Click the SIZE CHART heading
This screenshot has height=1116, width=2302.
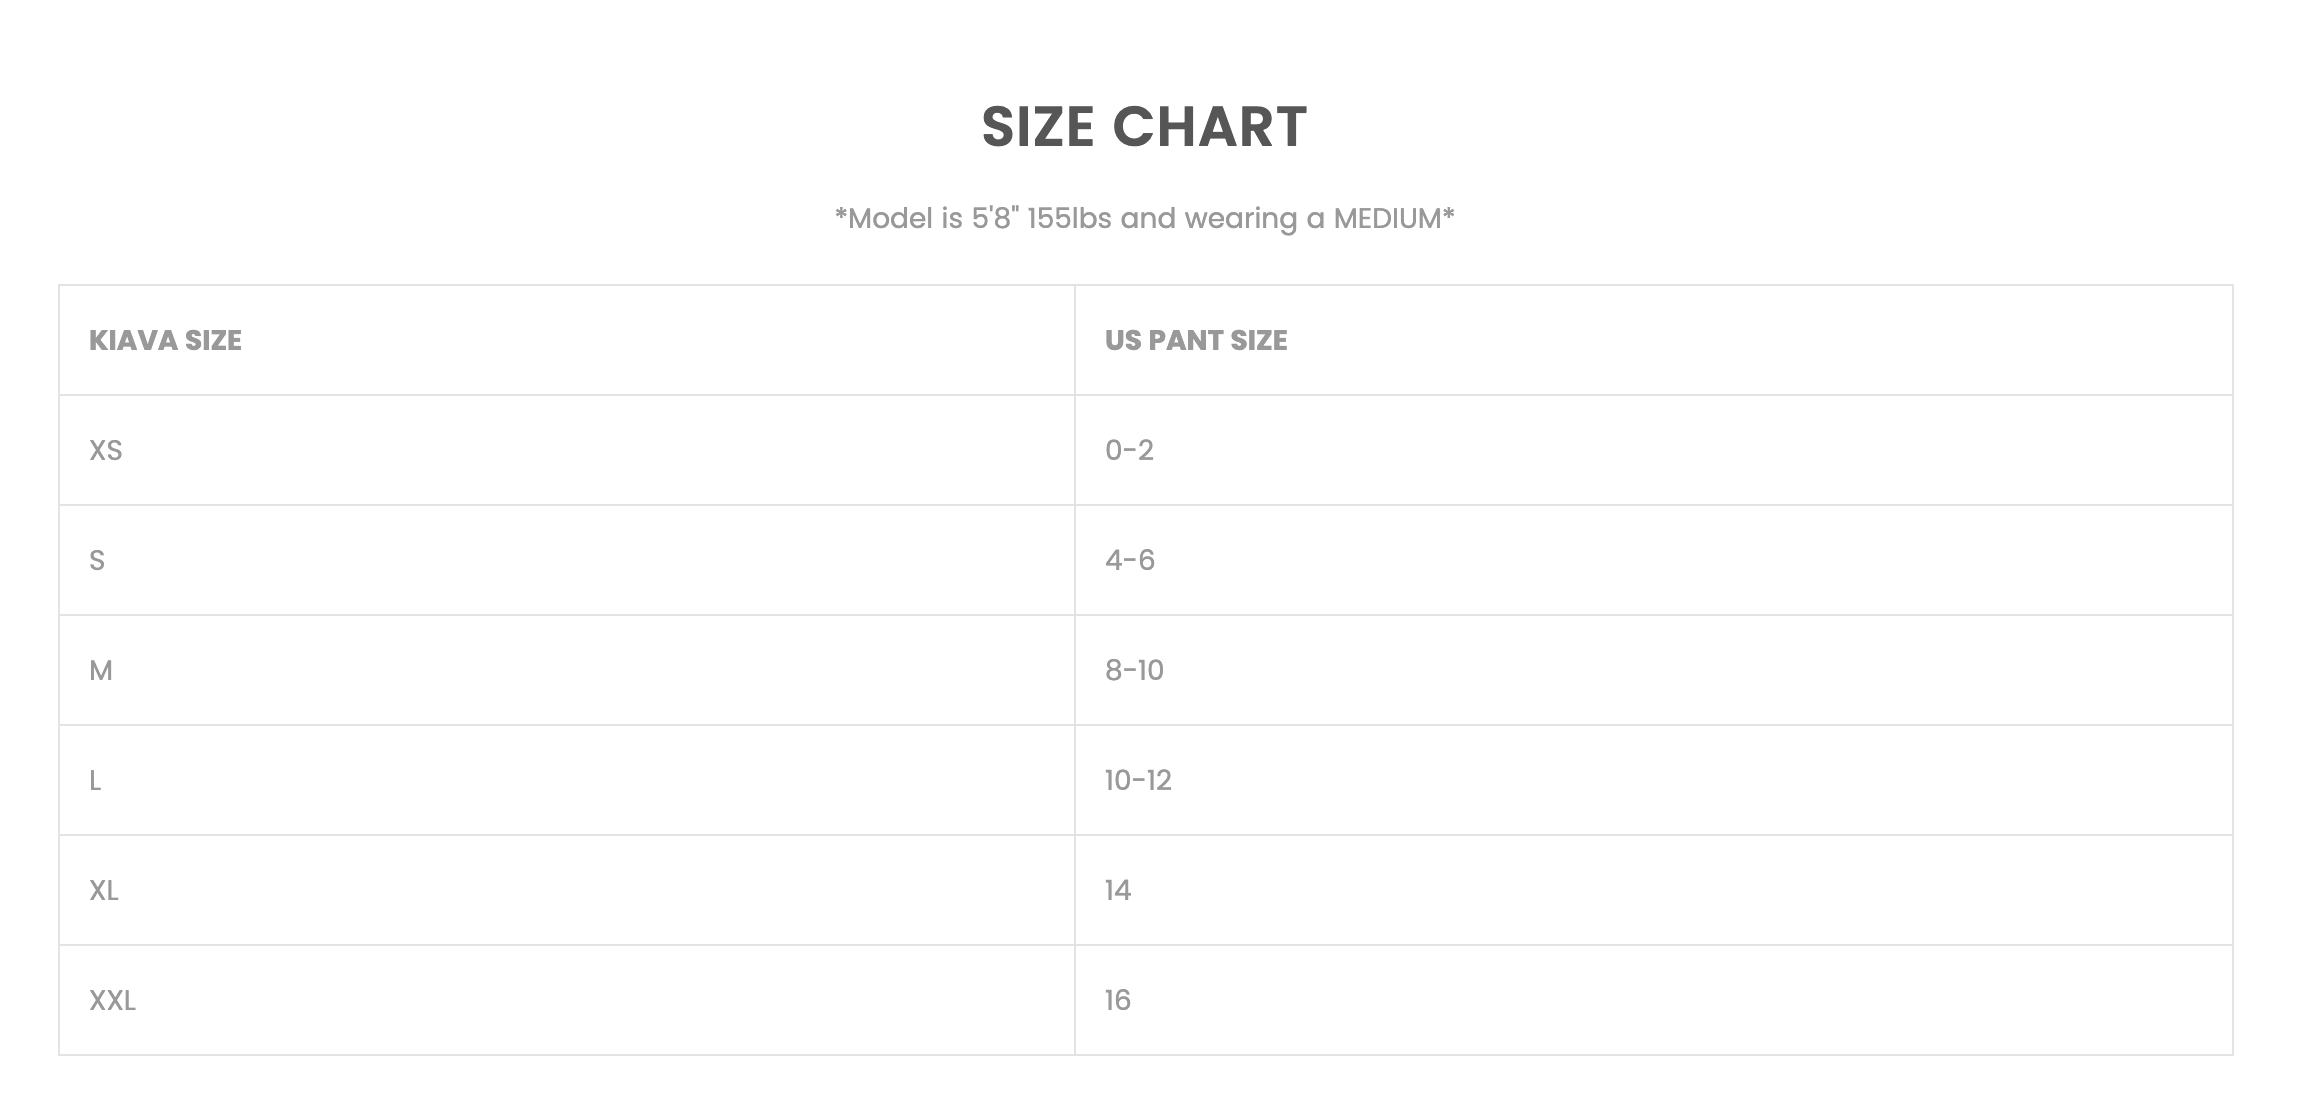pos(1144,127)
